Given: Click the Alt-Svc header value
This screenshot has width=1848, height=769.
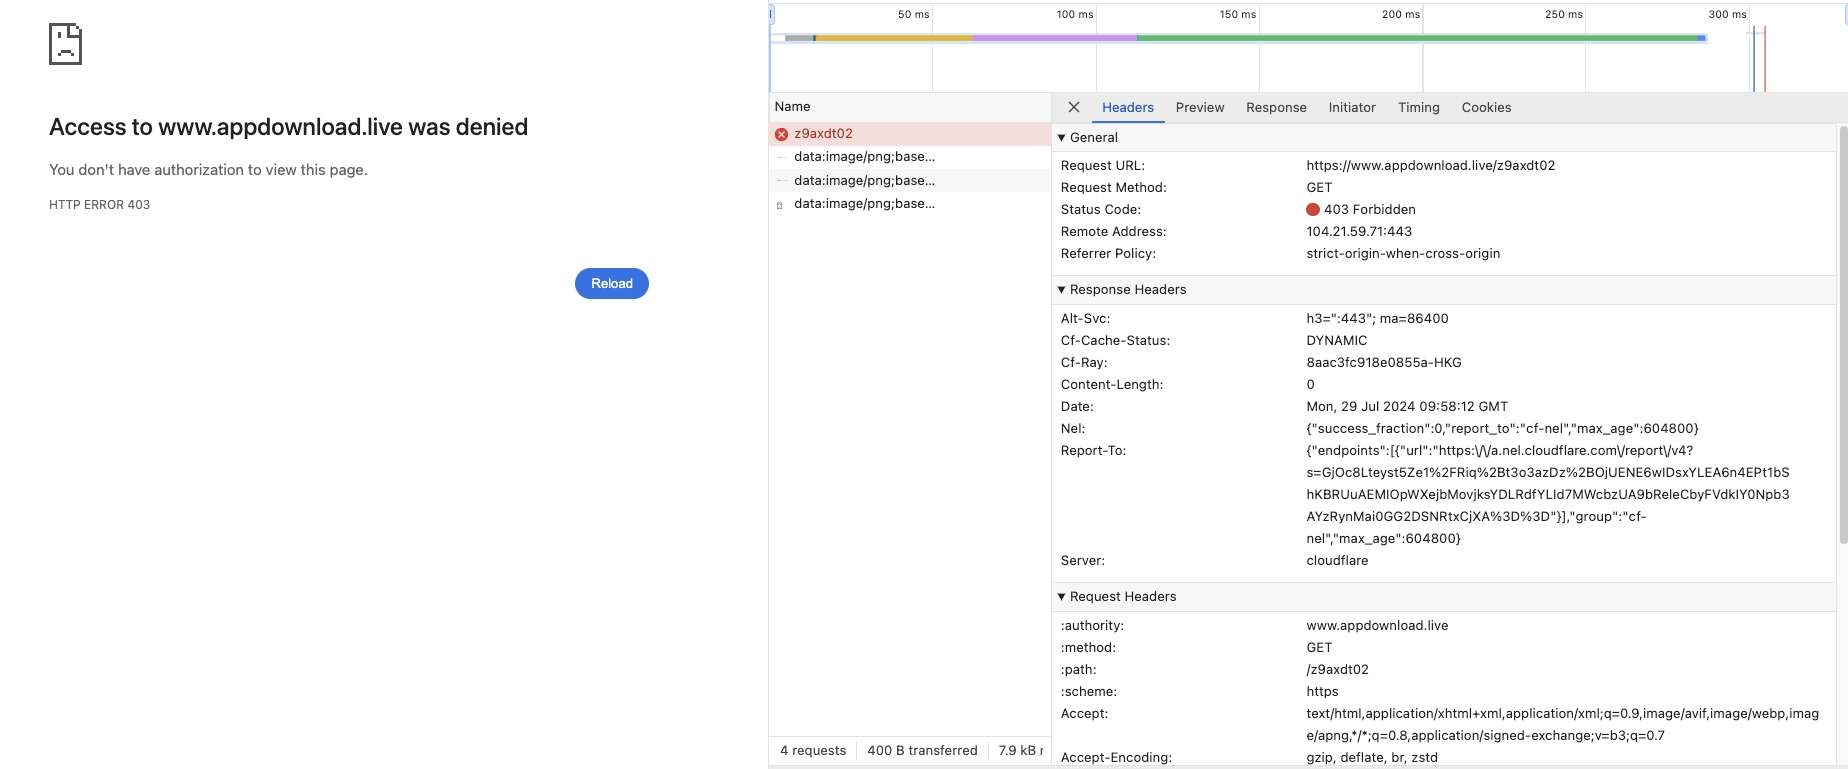Looking at the screenshot, I should point(1377,319).
